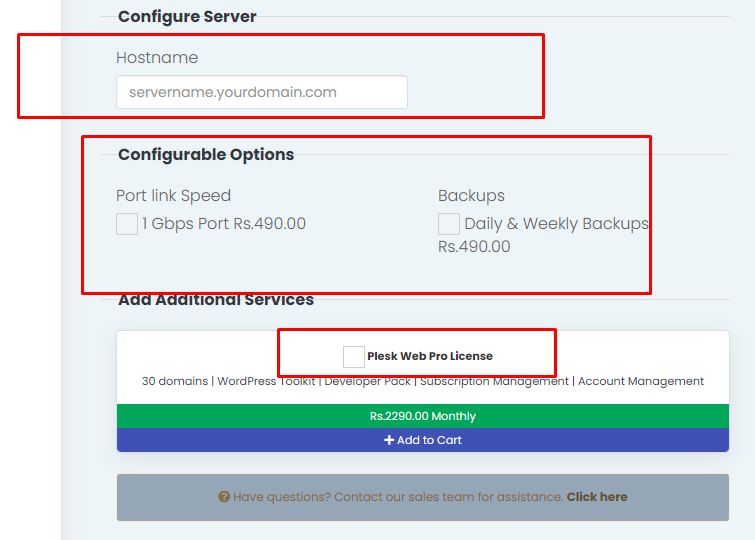
Task: Click the Configure Server section heading
Action: pyautogui.click(x=187, y=17)
